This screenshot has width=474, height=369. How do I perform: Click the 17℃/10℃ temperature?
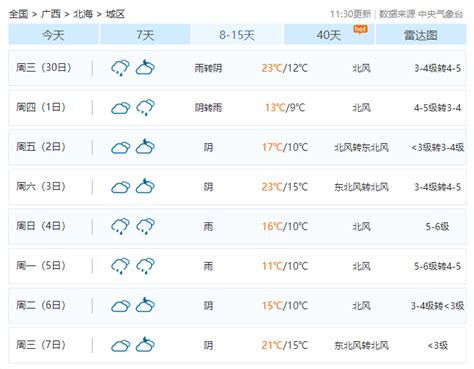285,147
